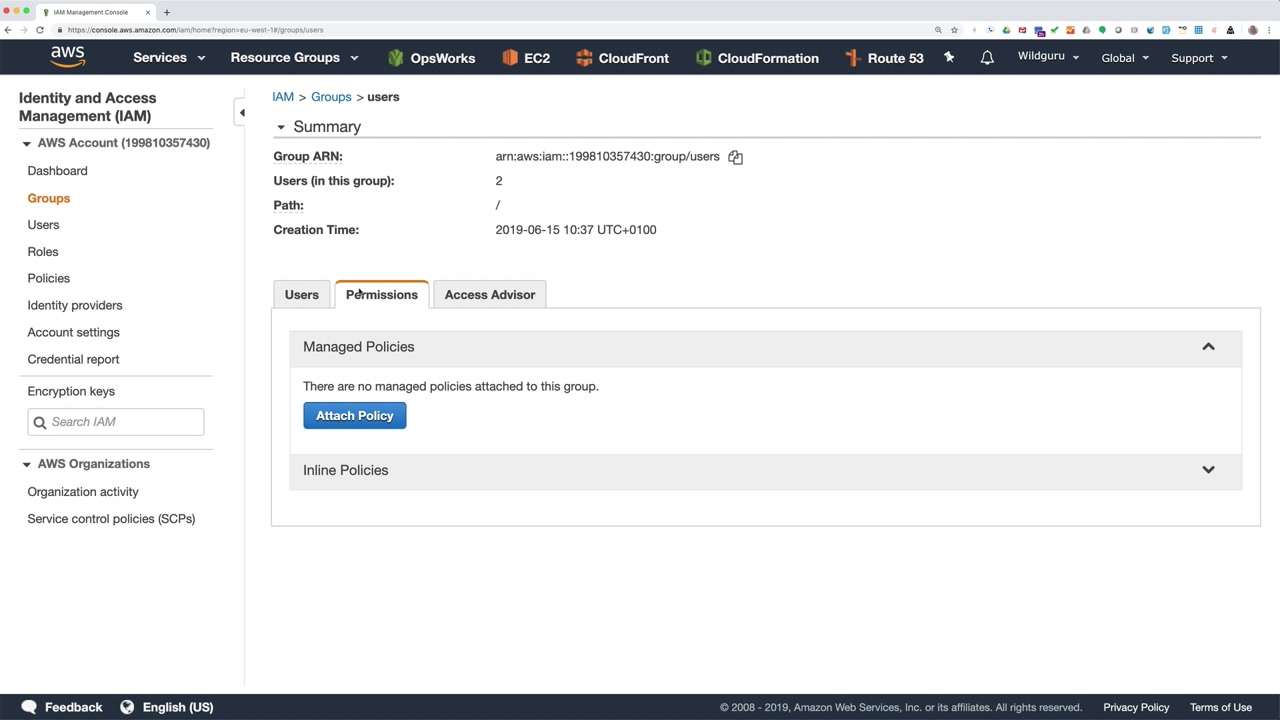Open the Resource Groups dropdown
Screen dimensions: 1280x720
click(x=294, y=58)
